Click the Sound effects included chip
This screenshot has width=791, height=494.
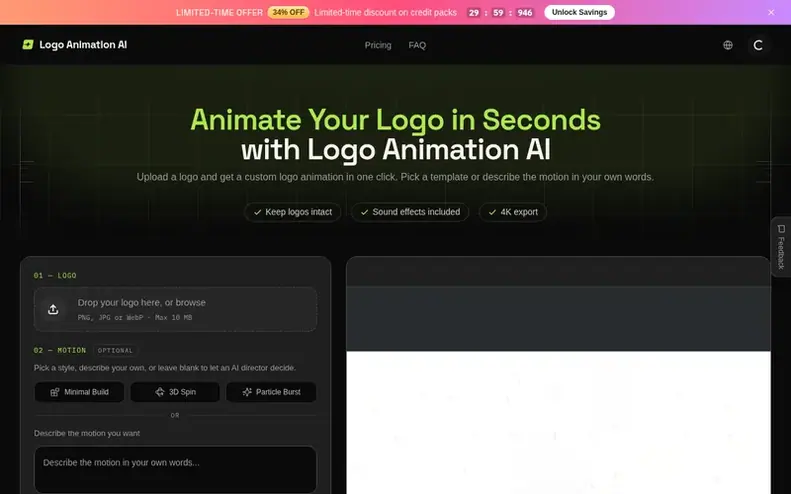click(x=410, y=212)
